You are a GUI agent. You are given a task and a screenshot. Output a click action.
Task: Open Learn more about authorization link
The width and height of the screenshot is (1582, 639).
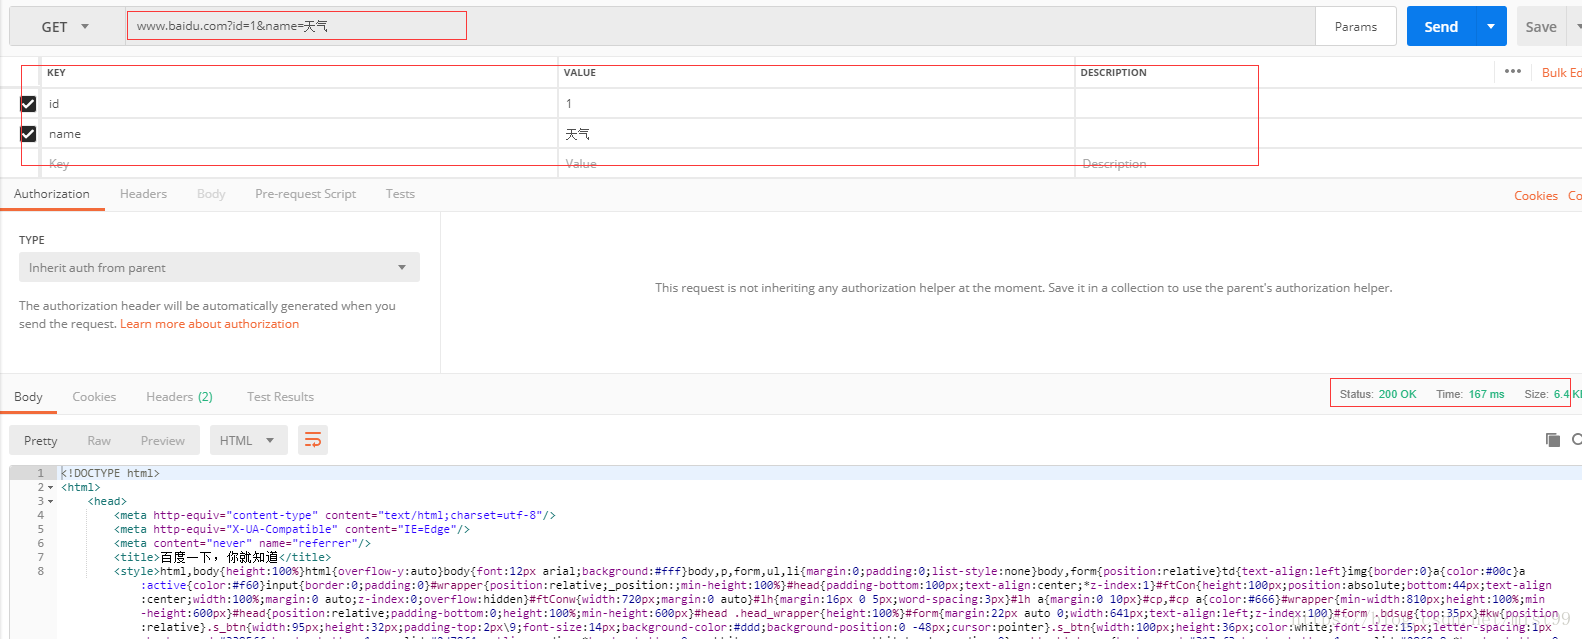(209, 324)
